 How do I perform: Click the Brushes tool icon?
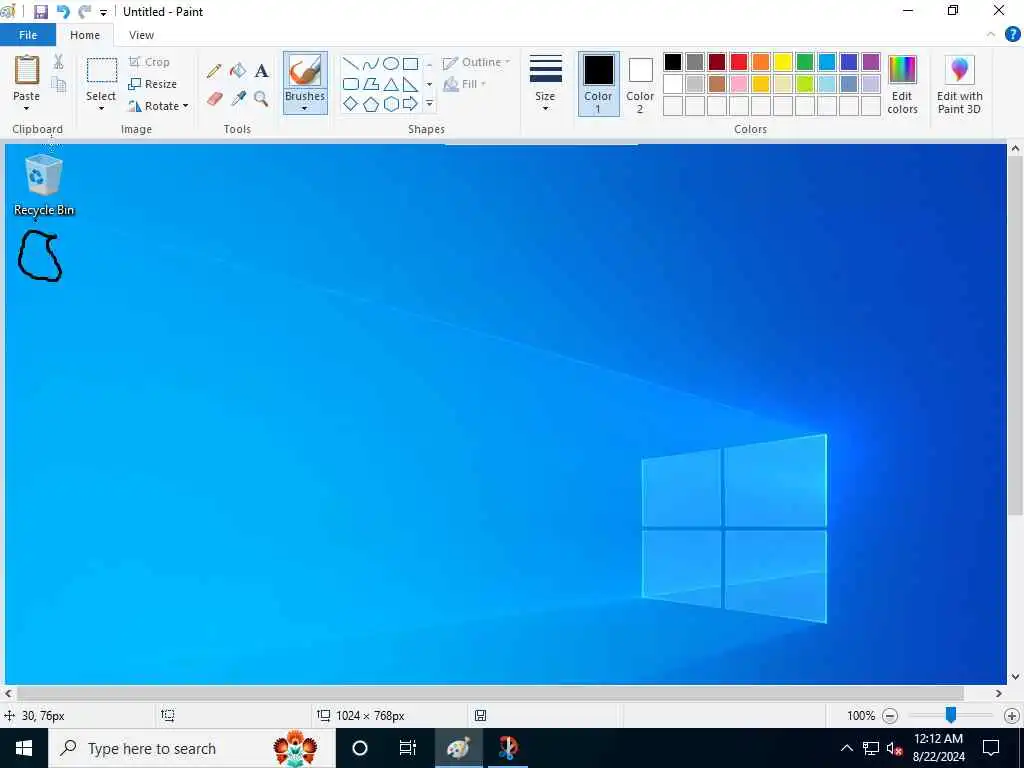[305, 71]
